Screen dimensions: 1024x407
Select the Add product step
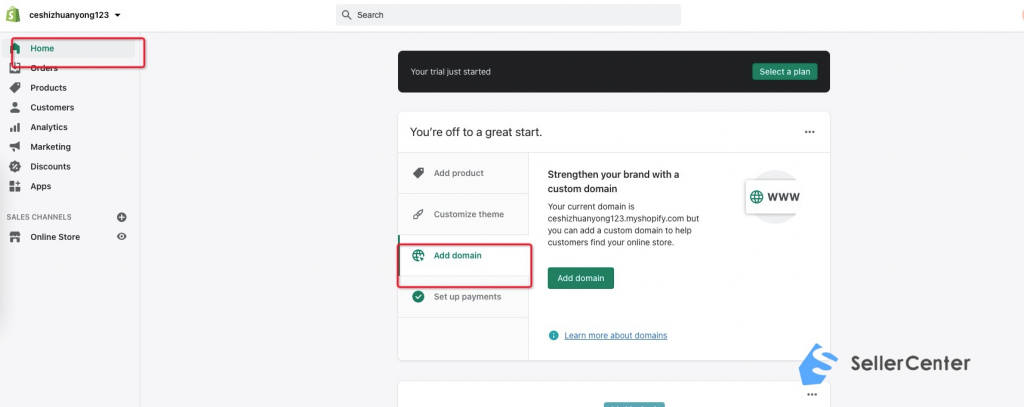point(463,173)
